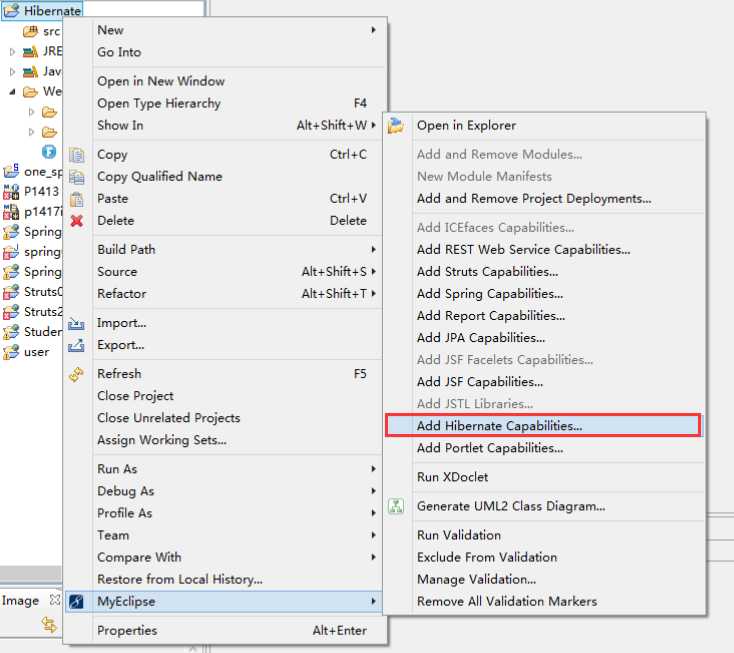Select Close Project
Viewport: 734px width, 653px height.
coord(226,396)
